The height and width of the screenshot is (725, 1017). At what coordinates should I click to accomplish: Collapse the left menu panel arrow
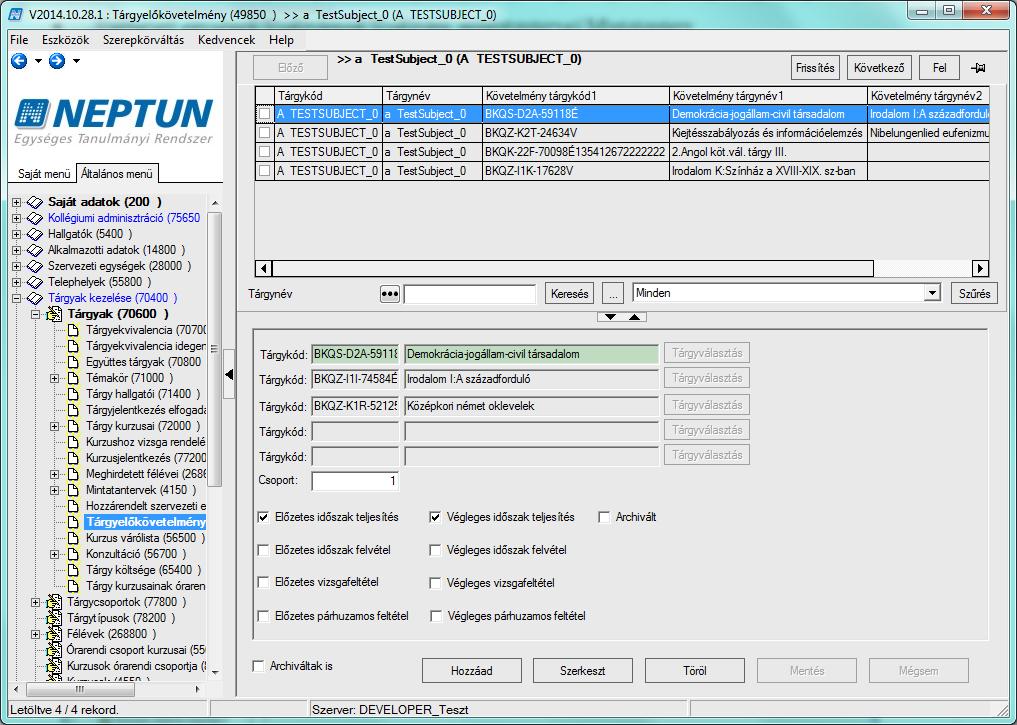pyautogui.click(x=229, y=374)
